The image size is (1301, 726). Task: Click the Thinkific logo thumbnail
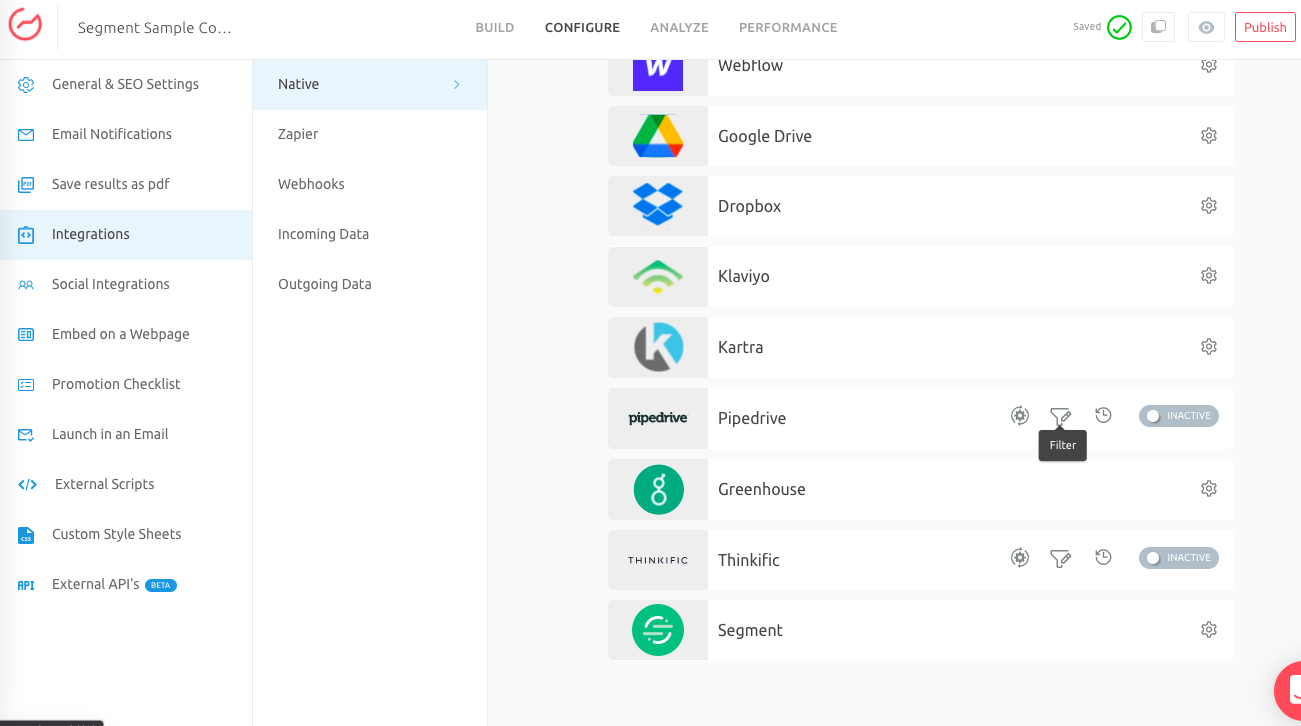point(658,560)
